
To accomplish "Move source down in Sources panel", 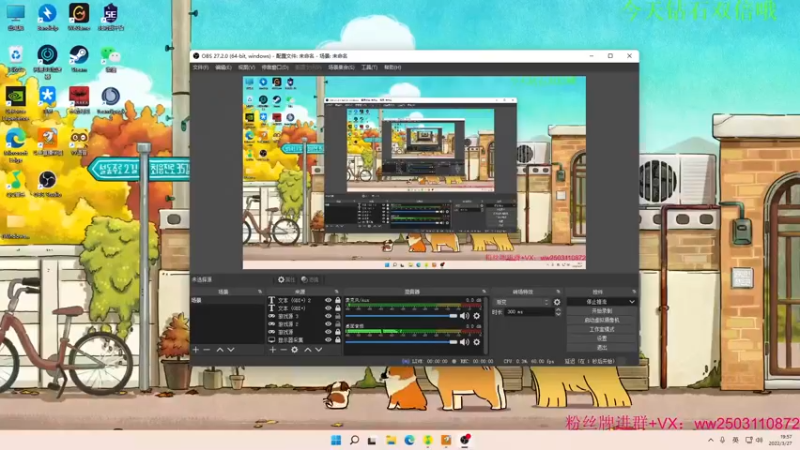I will (x=318, y=350).
